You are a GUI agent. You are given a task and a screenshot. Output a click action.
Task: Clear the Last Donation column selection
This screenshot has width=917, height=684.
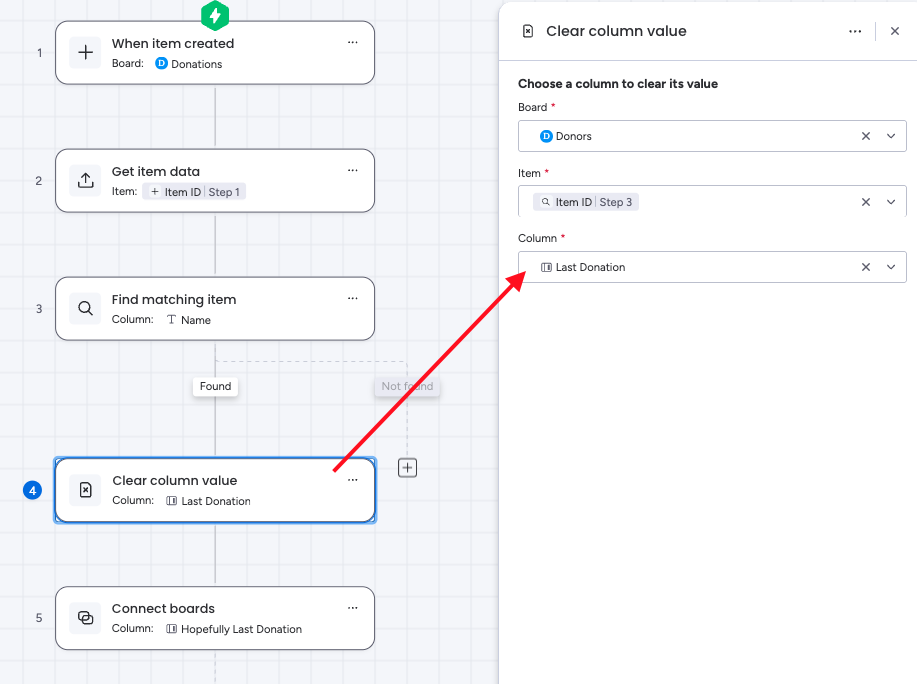[866, 267]
